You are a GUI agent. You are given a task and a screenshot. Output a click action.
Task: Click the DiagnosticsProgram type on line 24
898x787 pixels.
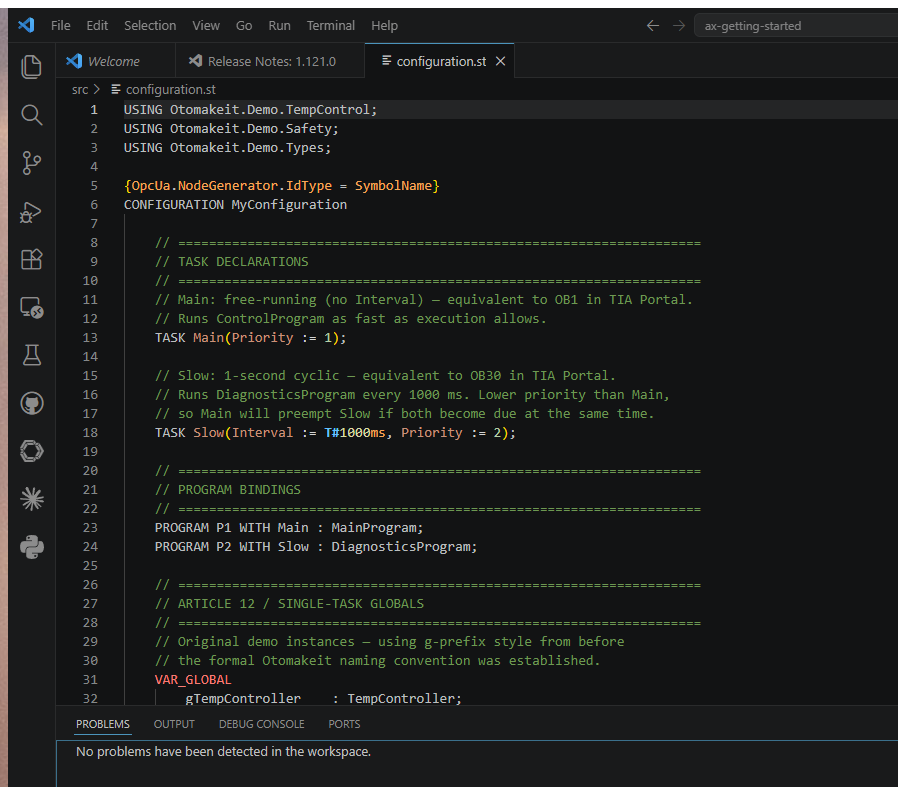click(400, 546)
